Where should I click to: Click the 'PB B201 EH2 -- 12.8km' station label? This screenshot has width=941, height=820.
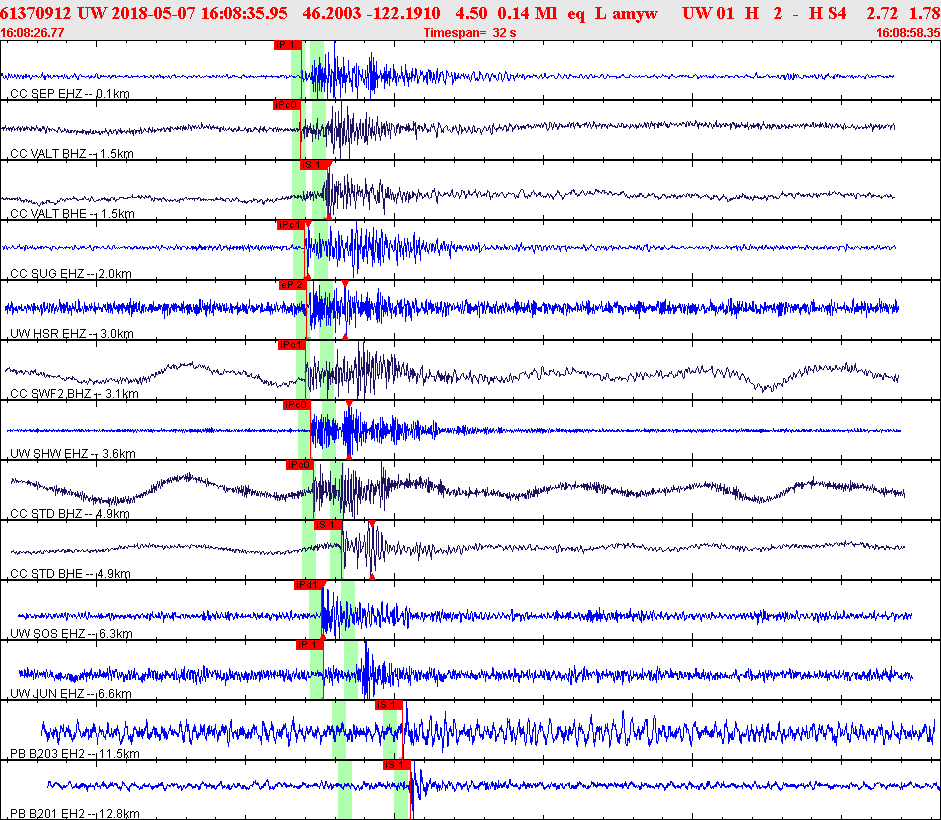point(75,814)
